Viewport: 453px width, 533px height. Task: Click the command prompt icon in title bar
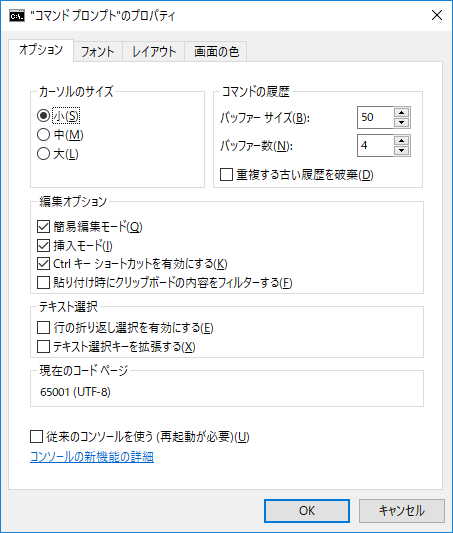click(x=17, y=16)
